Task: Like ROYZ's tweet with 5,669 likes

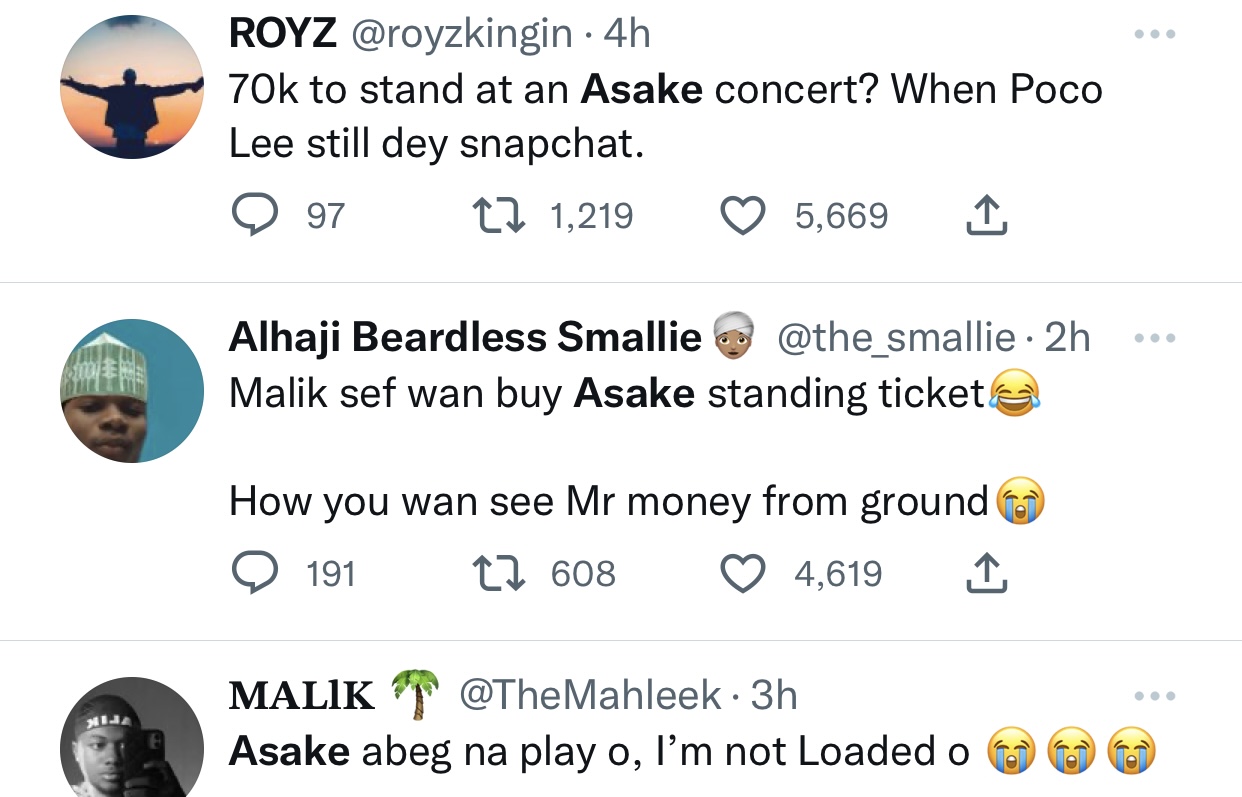Action: point(741,216)
